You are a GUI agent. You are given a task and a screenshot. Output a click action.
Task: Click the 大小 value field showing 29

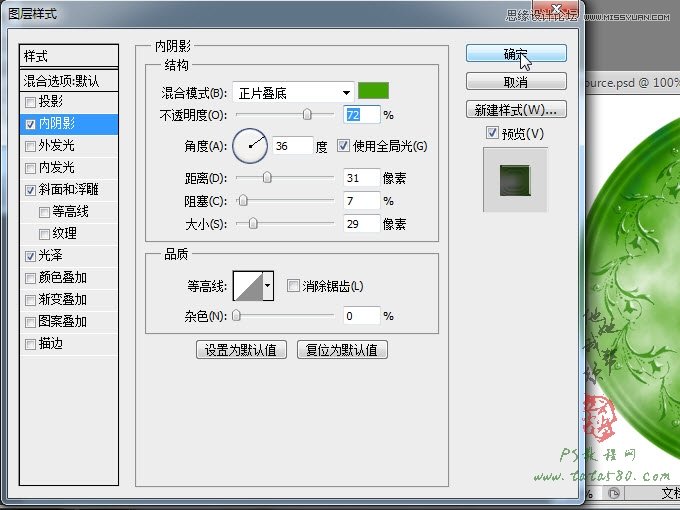point(362,224)
